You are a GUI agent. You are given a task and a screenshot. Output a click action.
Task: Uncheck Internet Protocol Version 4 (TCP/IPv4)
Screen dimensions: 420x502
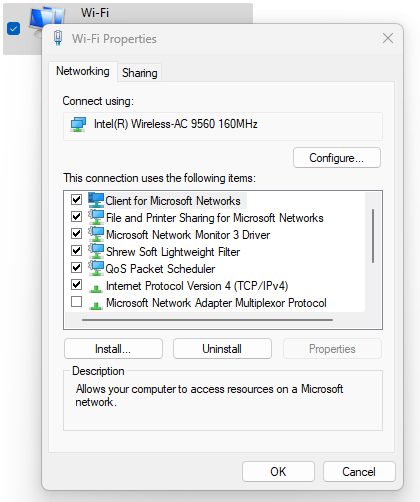[x=76, y=285]
